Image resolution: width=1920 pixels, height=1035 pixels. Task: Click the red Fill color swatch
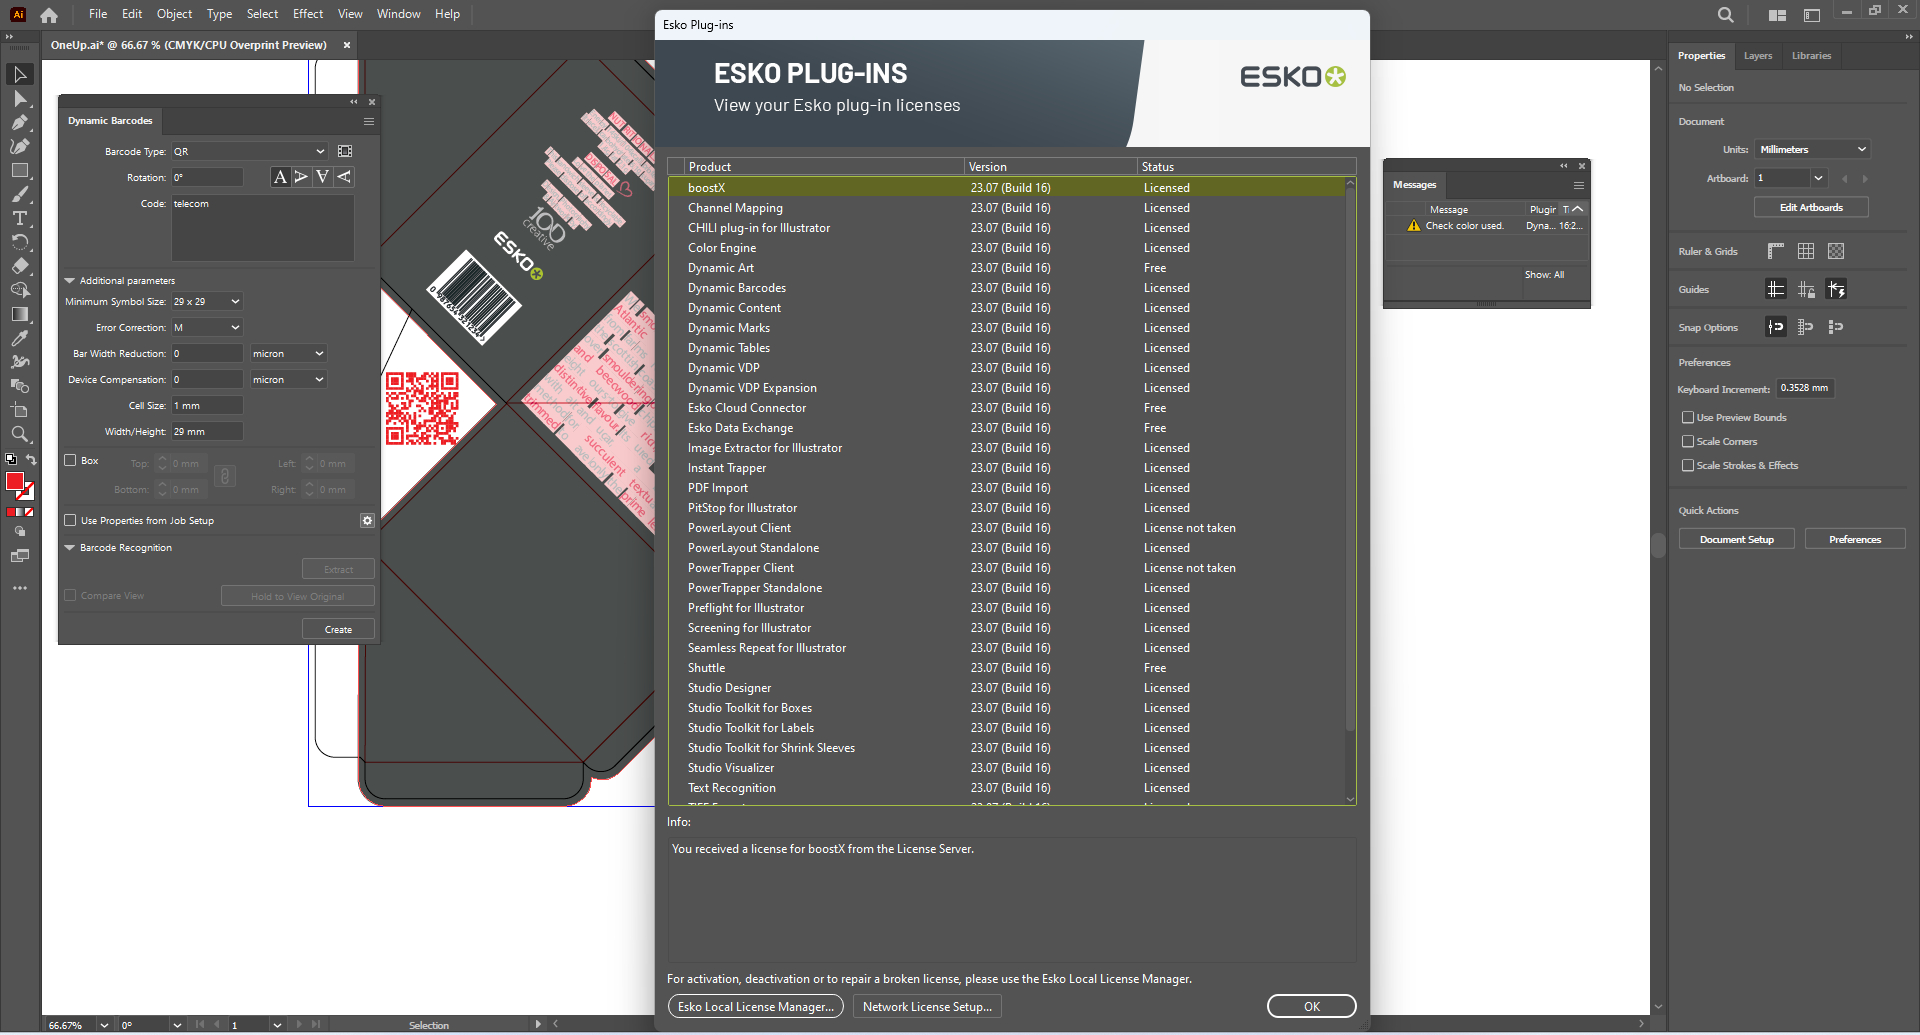(x=15, y=482)
